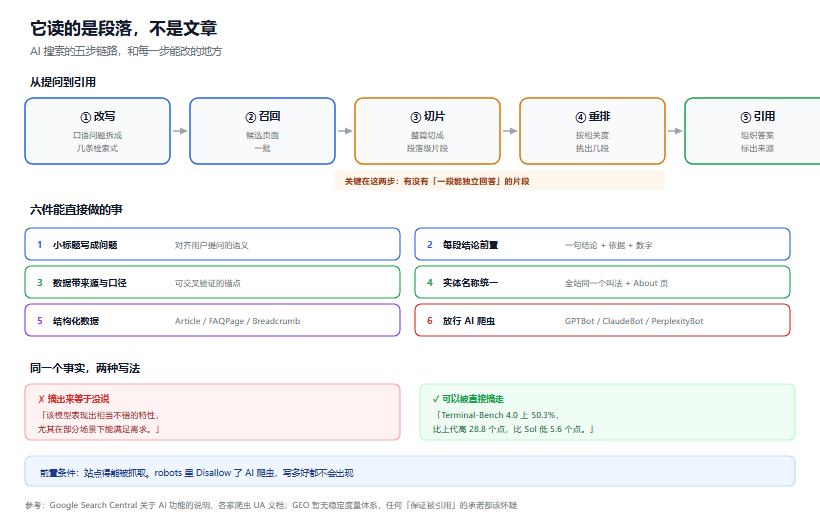Click the ④ 重排 step box
Screen dimensions: 820x520
pos(593,131)
